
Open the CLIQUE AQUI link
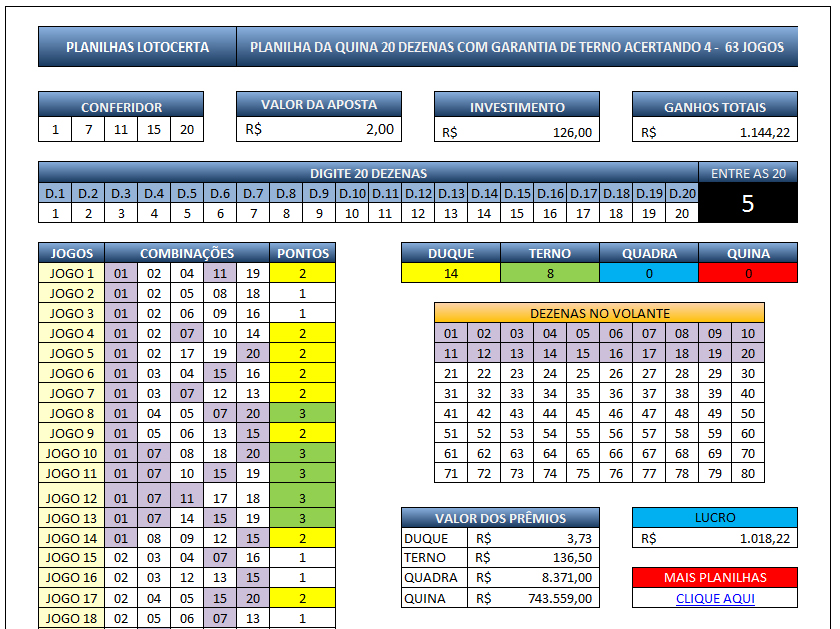pyautogui.click(x=715, y=598)
